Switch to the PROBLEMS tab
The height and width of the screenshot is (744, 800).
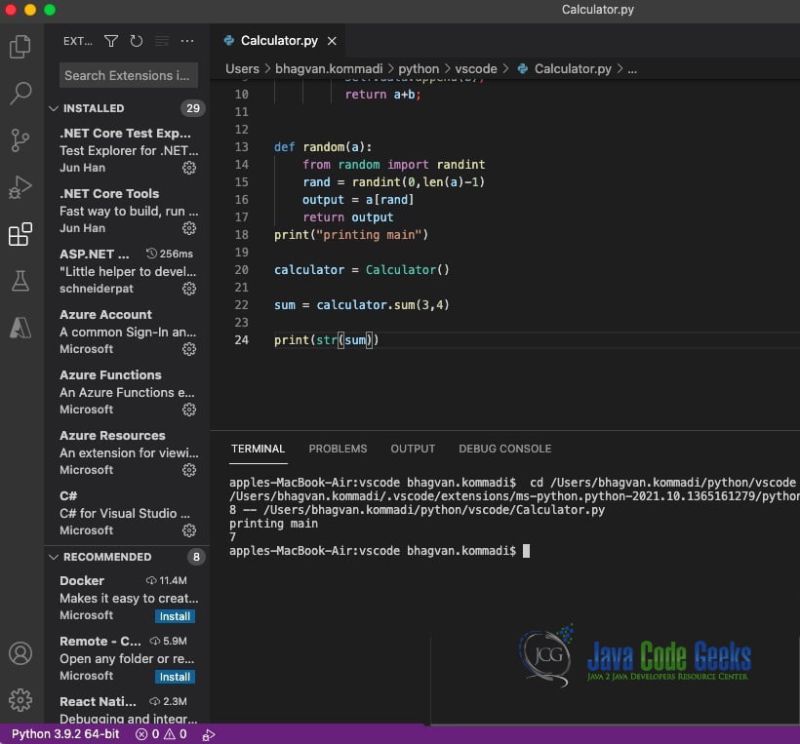[x=337, y=448]
